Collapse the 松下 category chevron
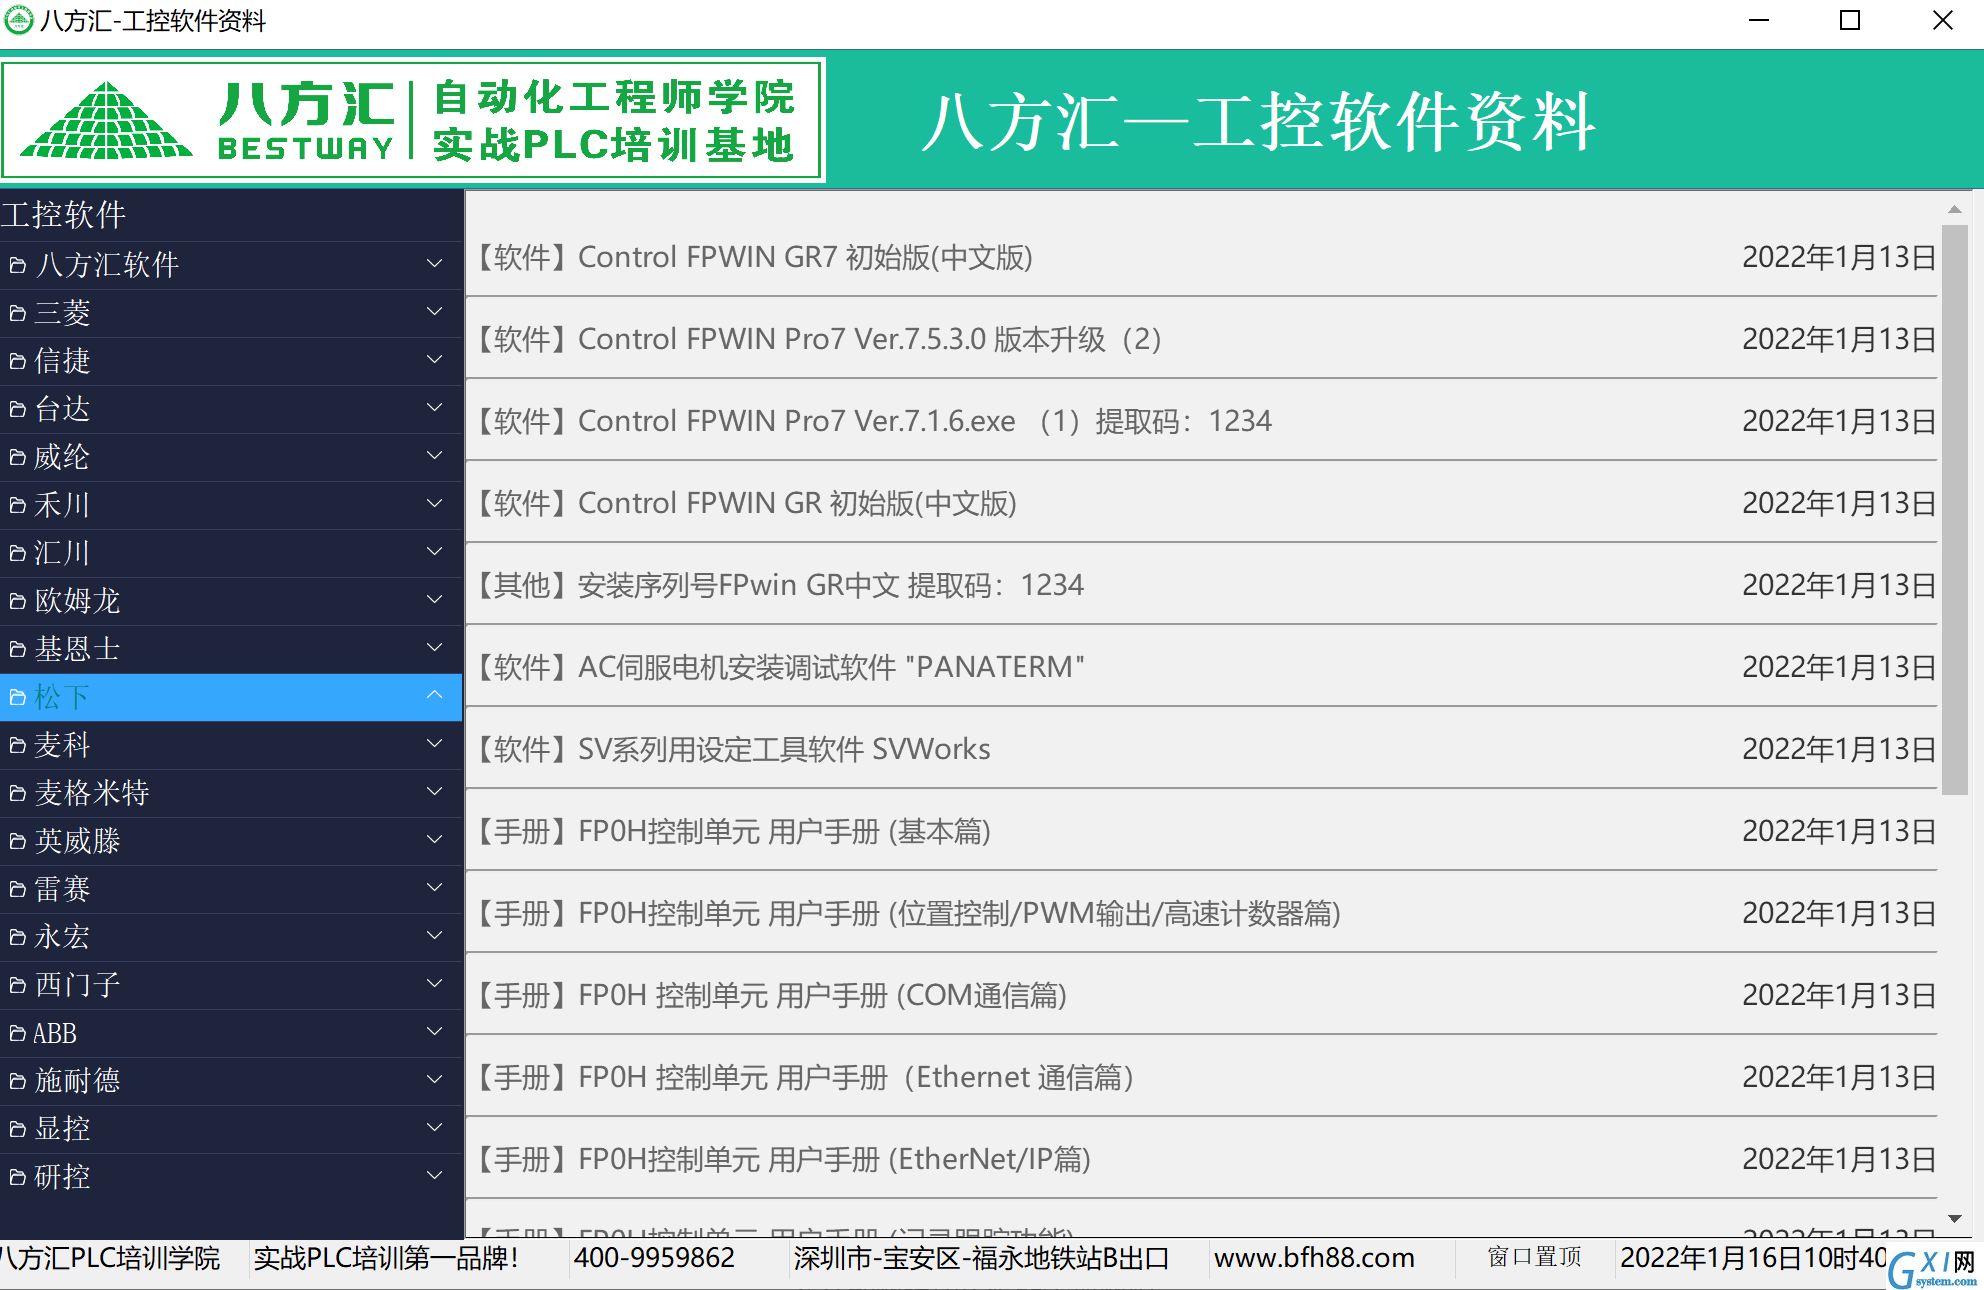Screen dimensions: 1984x1290 pos(434,695)
